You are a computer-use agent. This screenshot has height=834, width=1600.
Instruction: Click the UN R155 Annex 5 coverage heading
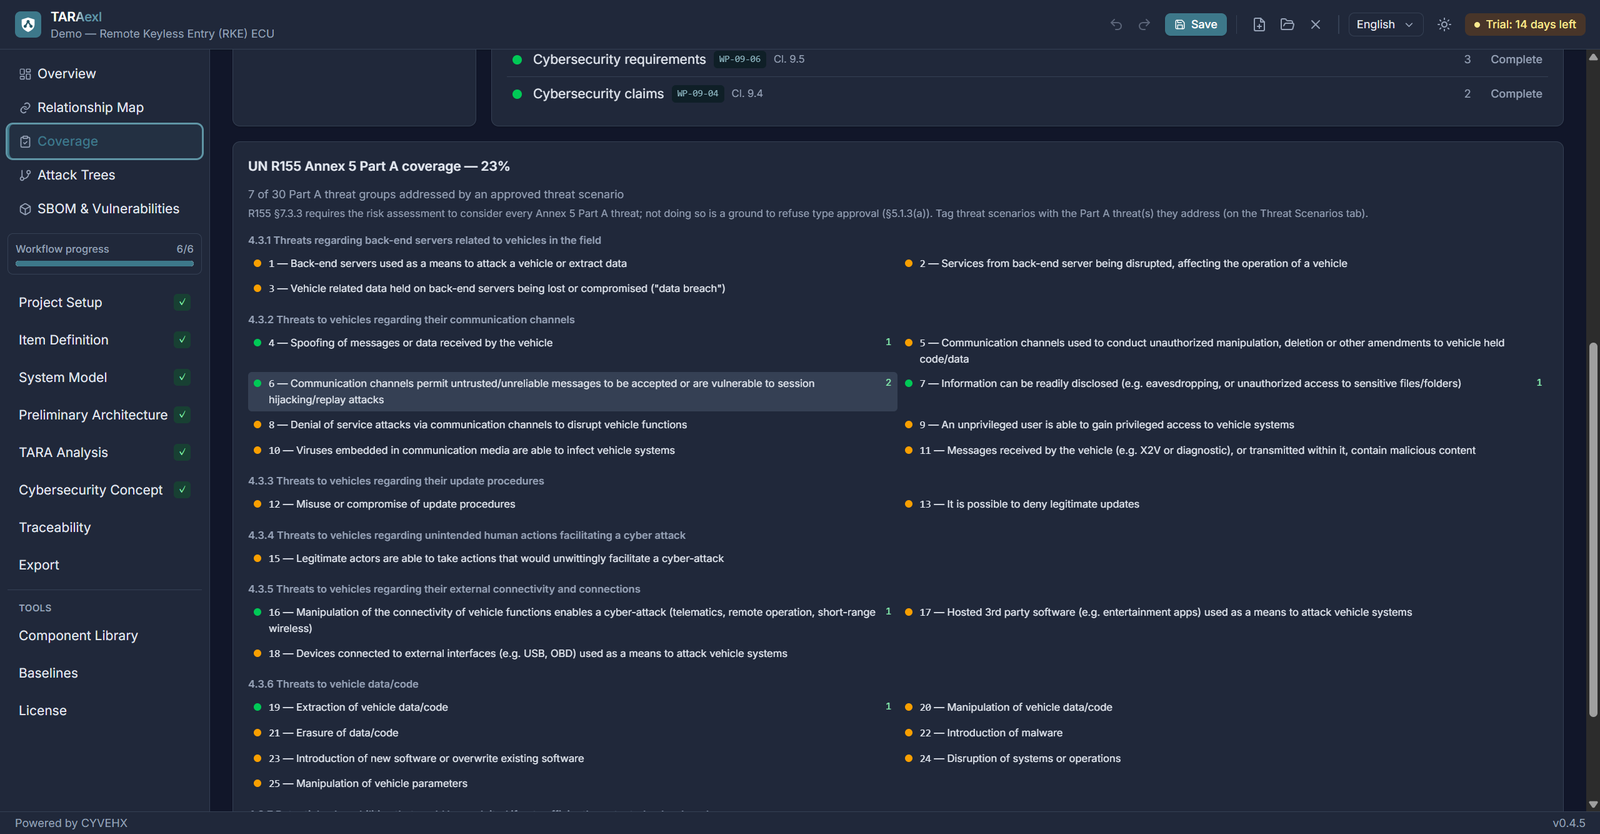tap(379, 166)
